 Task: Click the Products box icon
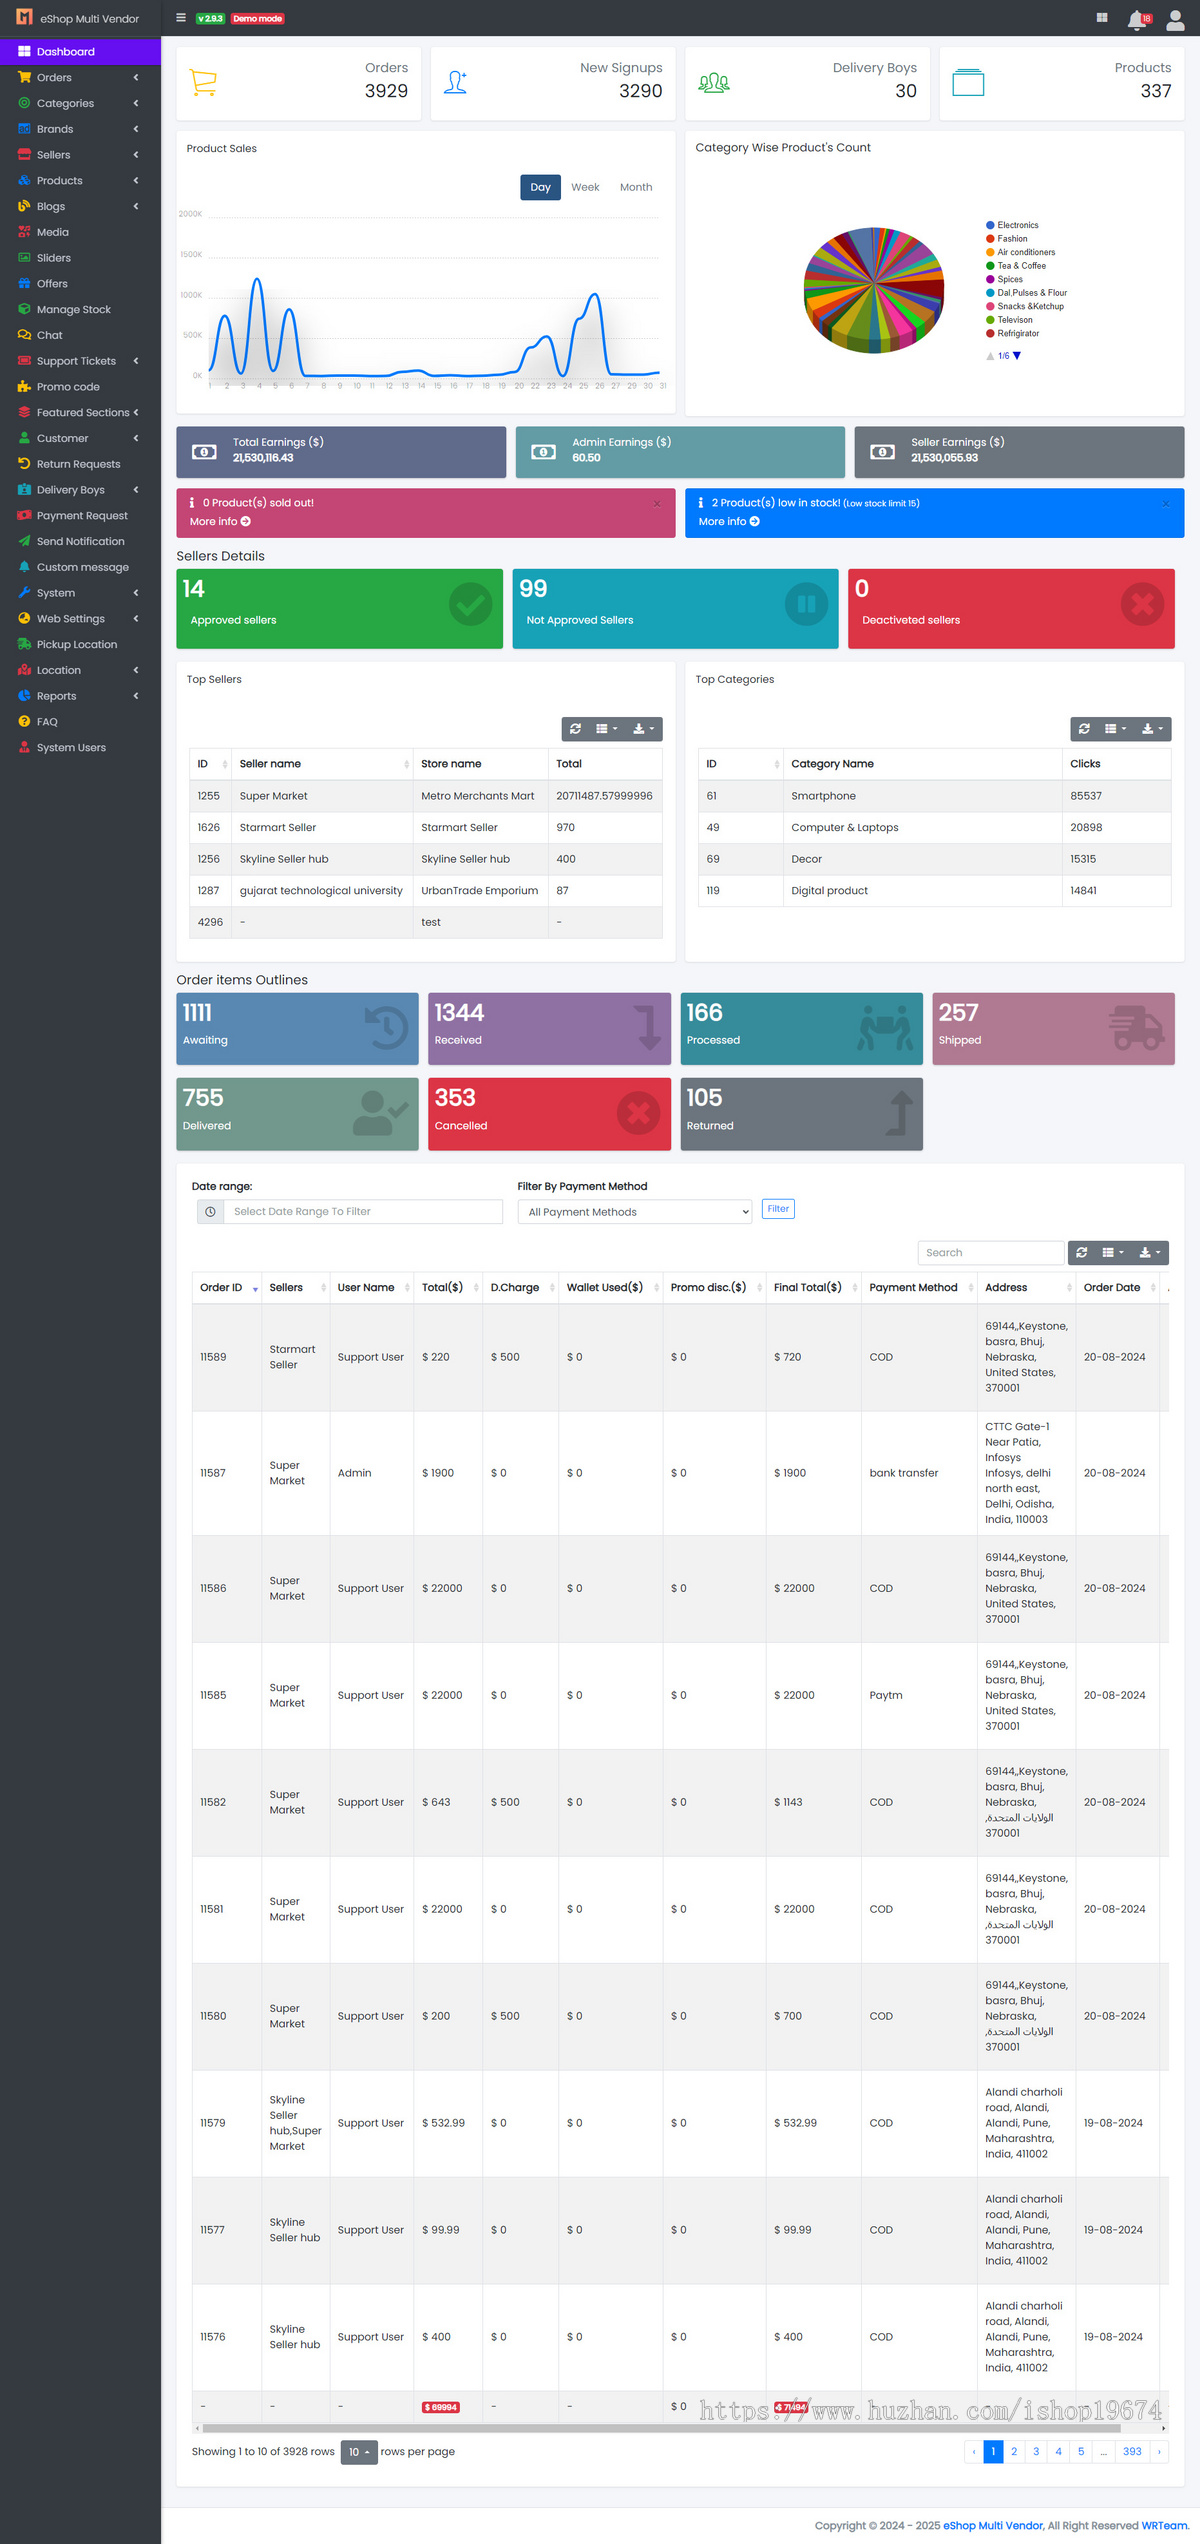coord(968,82)
